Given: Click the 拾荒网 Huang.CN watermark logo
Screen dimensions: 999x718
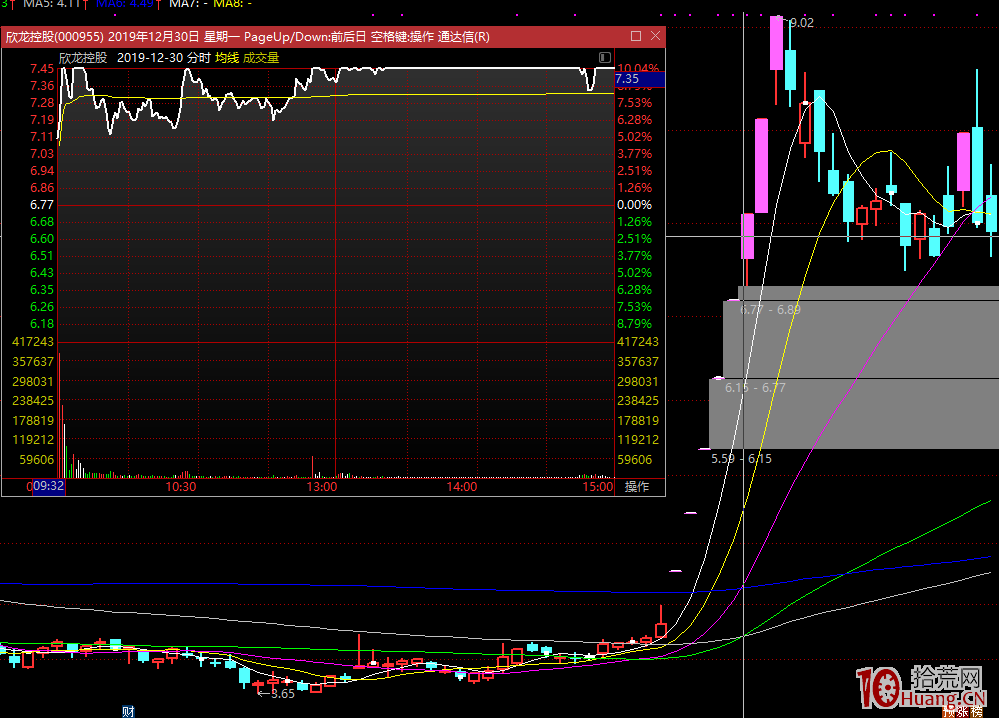Looking at the screenshot, I should [x=922, y=684].
